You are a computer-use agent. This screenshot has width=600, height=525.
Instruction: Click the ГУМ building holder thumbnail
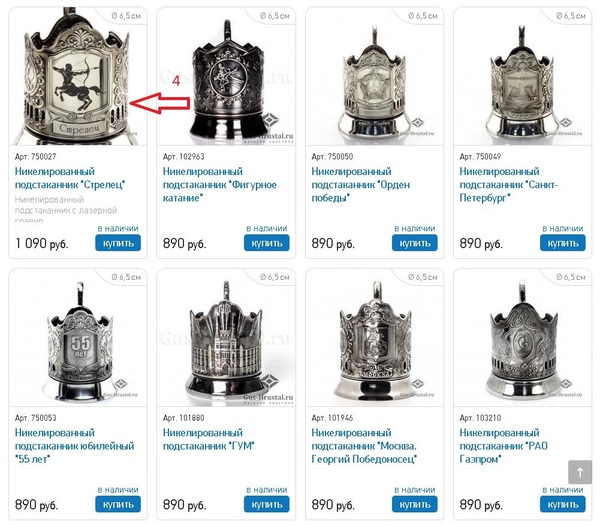click(x=226, y=338)
